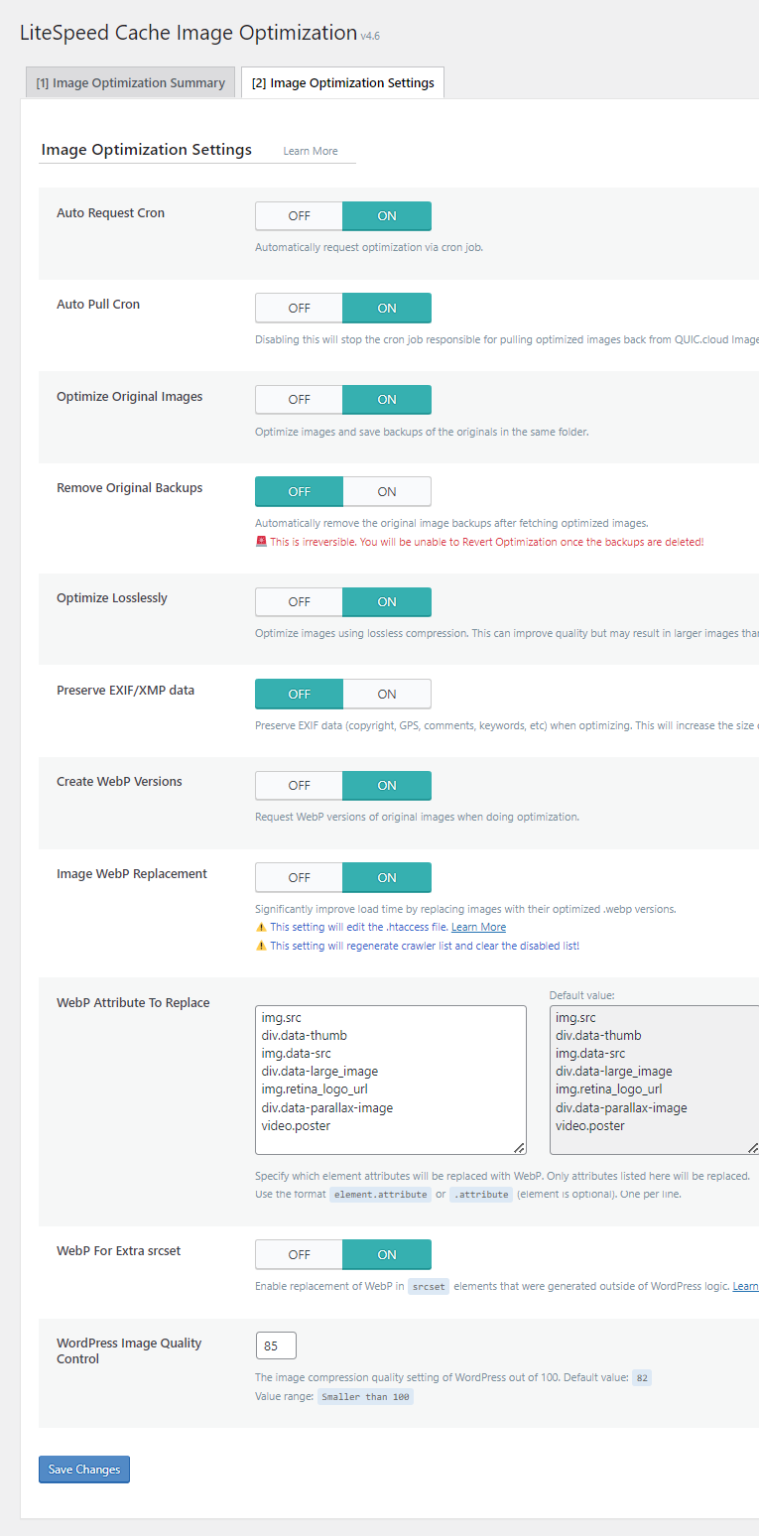The image size is (759, 1536).
Task: Click the yellow warning icon about .htaccess
Action: (263, 926)
